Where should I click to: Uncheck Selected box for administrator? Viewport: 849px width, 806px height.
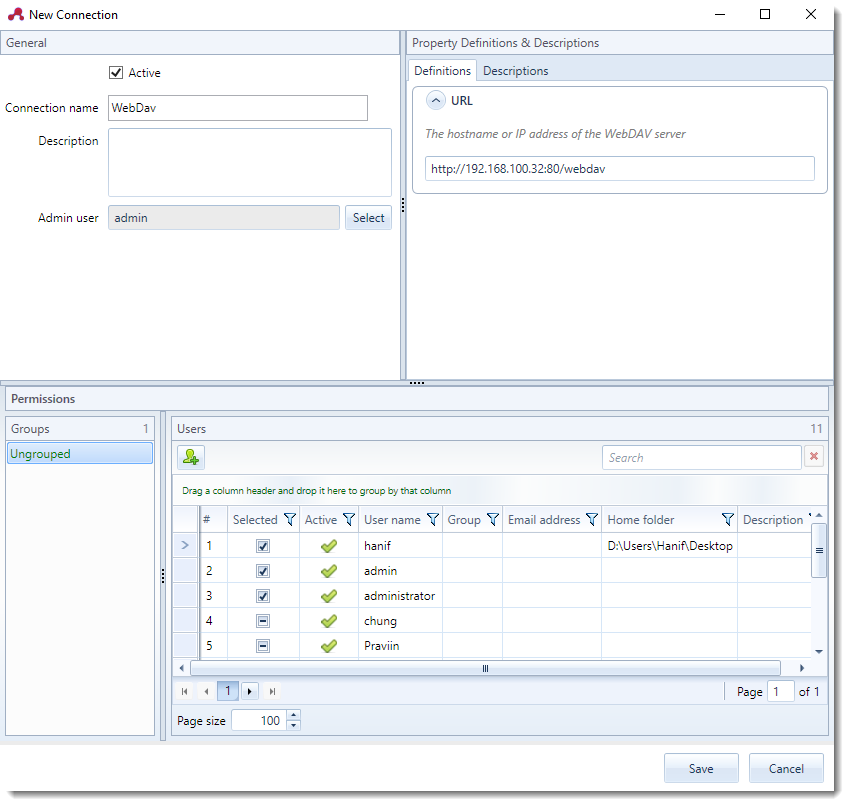(x=263, y=596)
